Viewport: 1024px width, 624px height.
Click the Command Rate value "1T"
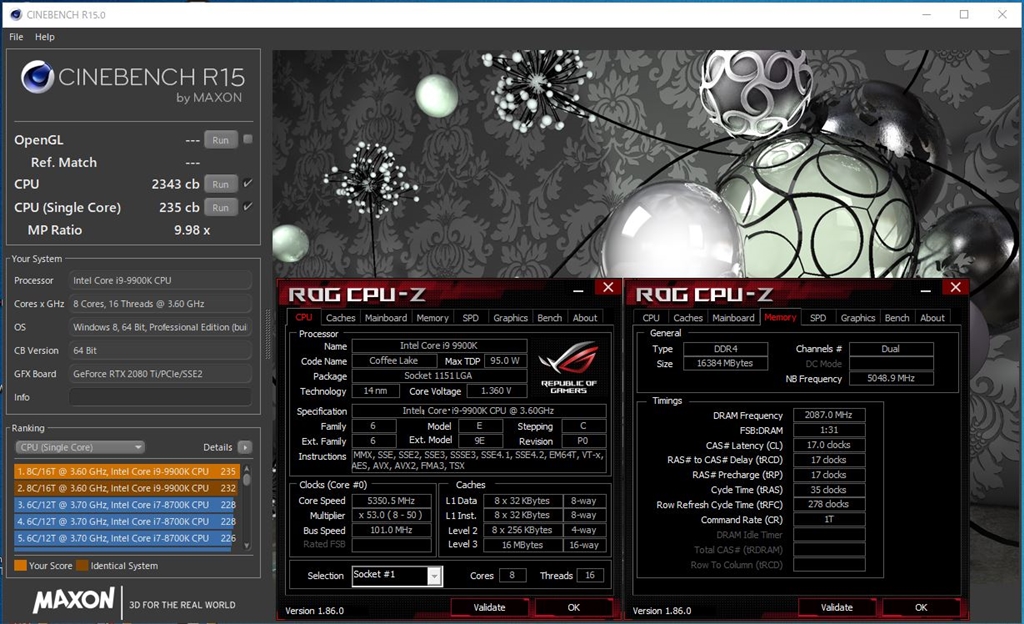[829, 520]
